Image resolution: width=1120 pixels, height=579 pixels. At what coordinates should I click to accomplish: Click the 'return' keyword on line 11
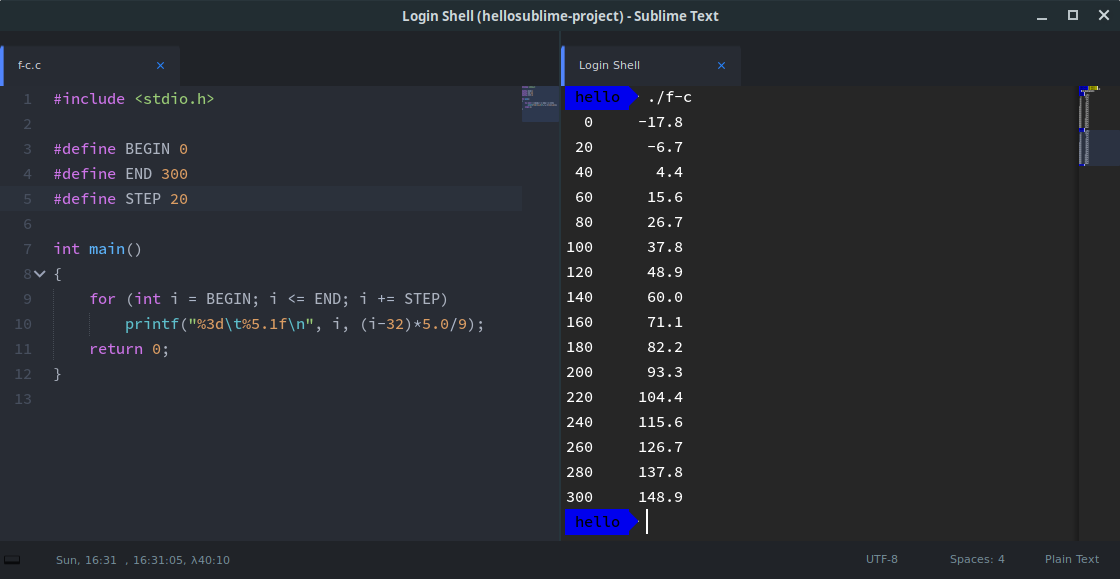coord(116,348)
